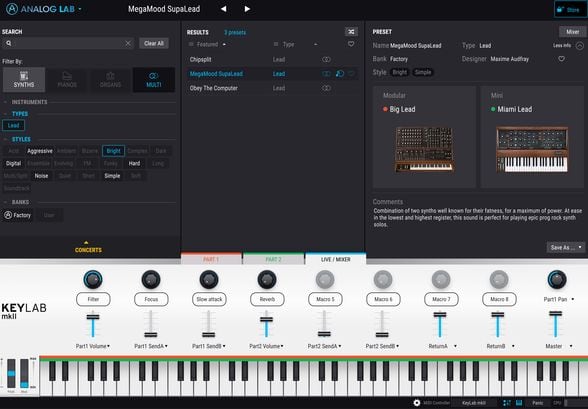Select the KeyLab mkII controller field

coord(474,403)
